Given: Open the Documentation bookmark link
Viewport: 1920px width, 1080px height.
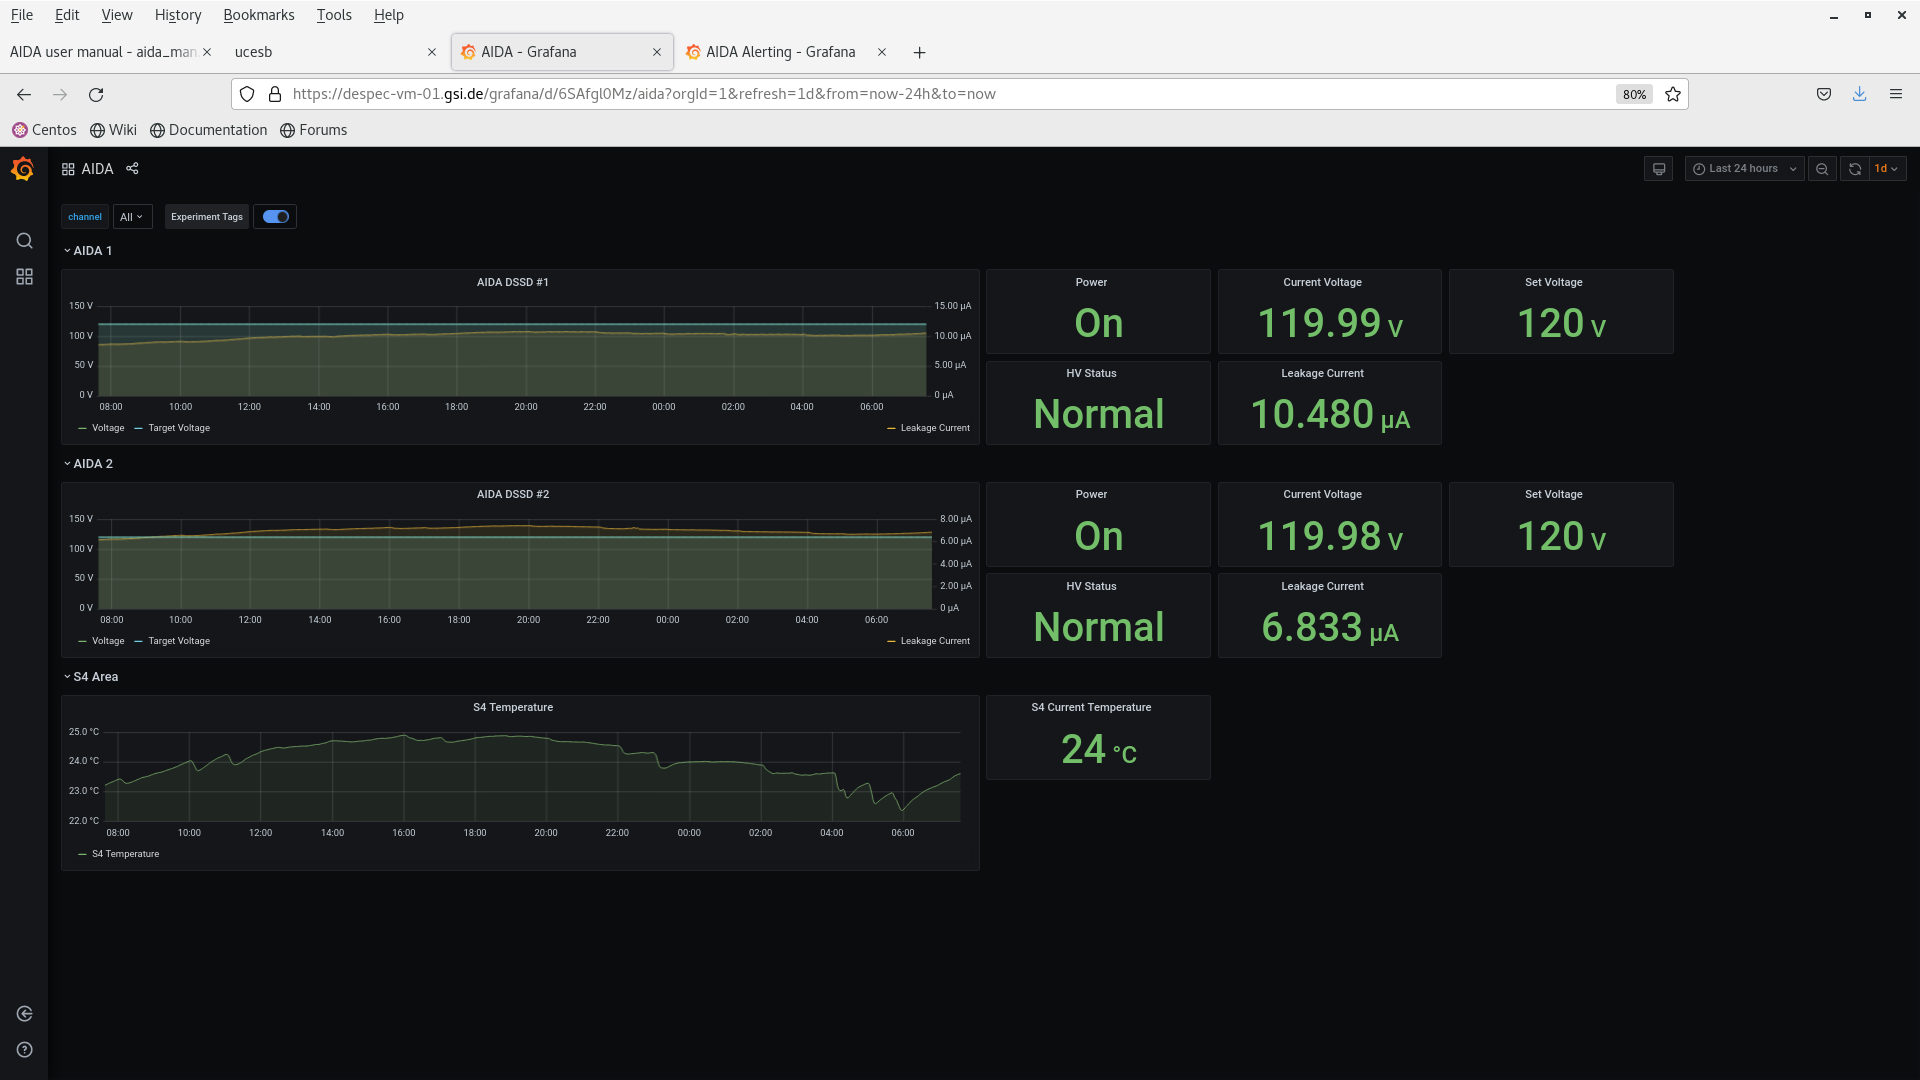Looking at the screenshot, I should point(217,130).
